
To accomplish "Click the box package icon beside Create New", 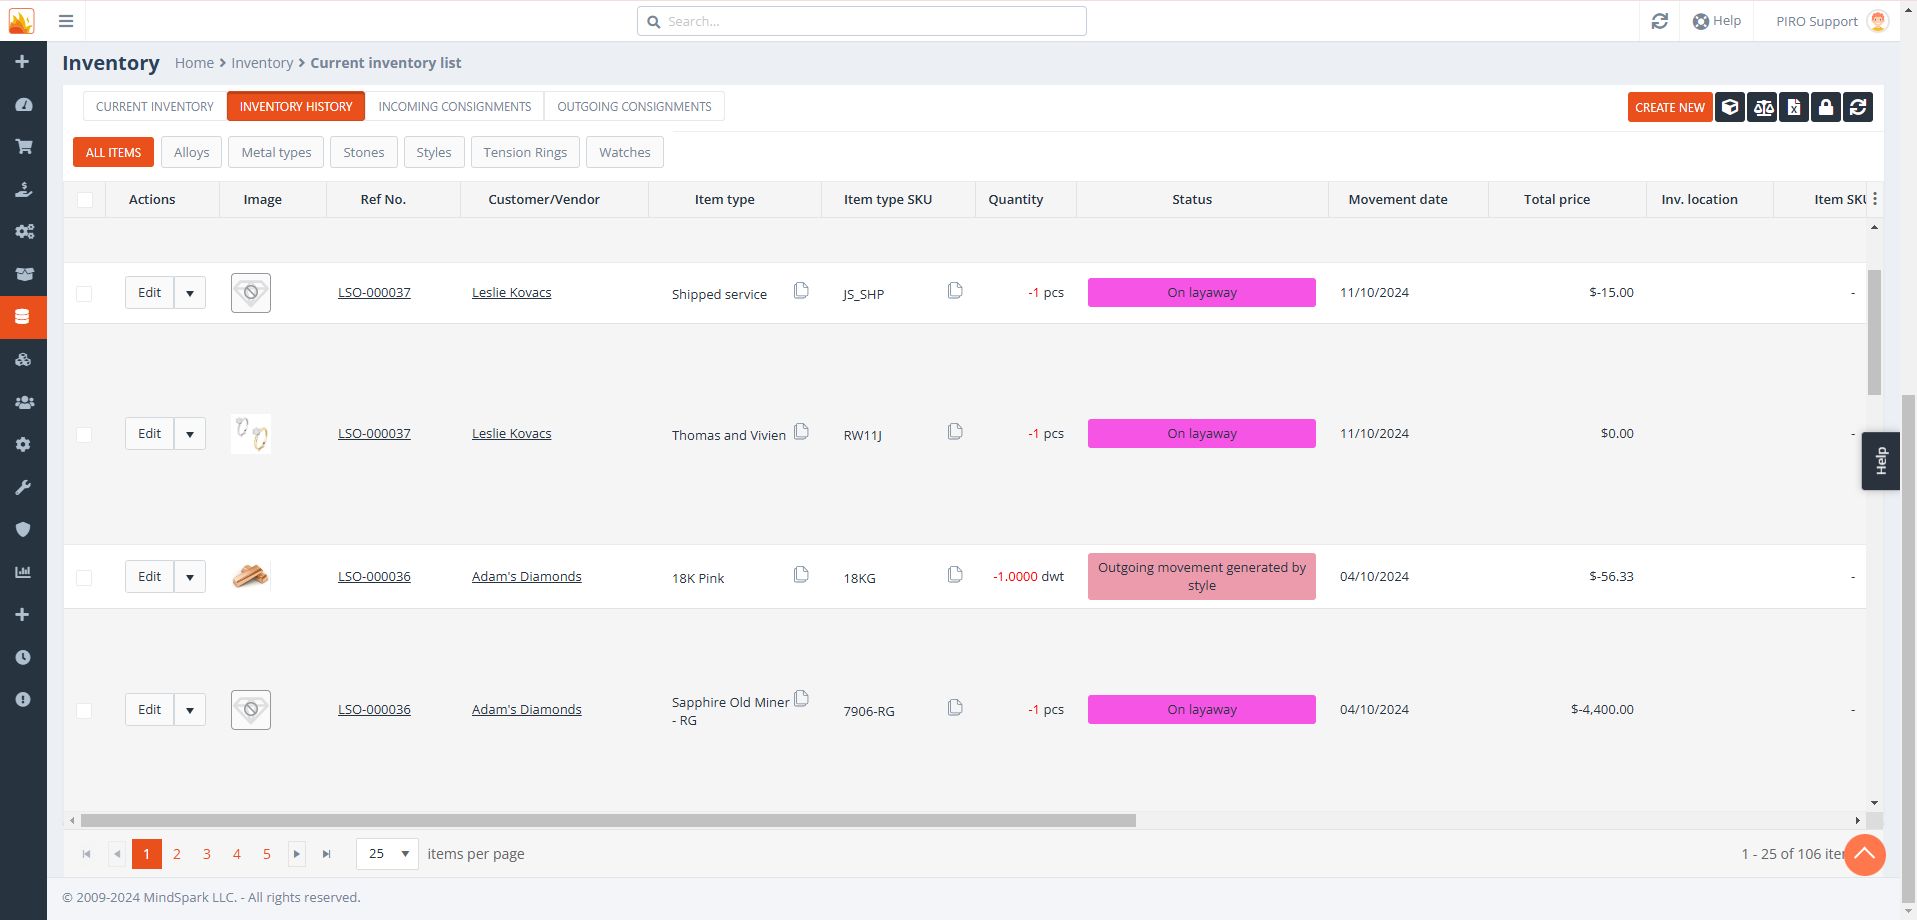I will (x=1731, y=107).
